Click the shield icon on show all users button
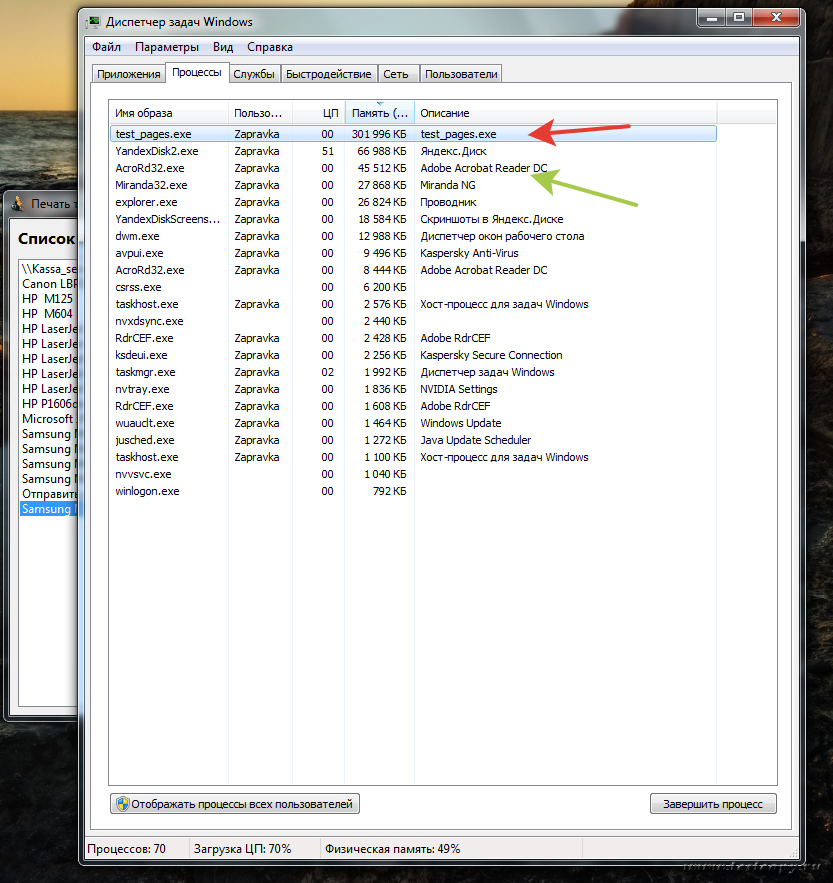The width and height of the screenshot is (833, 883). [122, 804]
